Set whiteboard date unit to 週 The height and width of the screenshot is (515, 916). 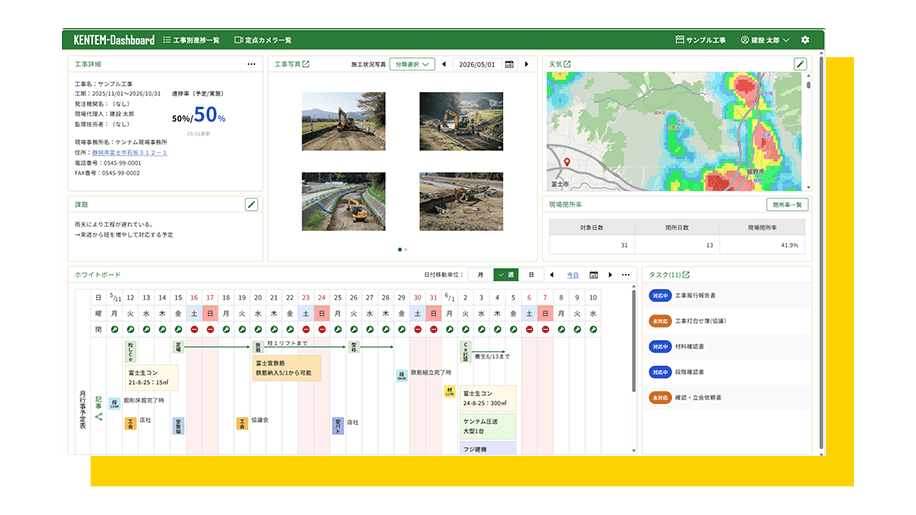tap(506, 275)
